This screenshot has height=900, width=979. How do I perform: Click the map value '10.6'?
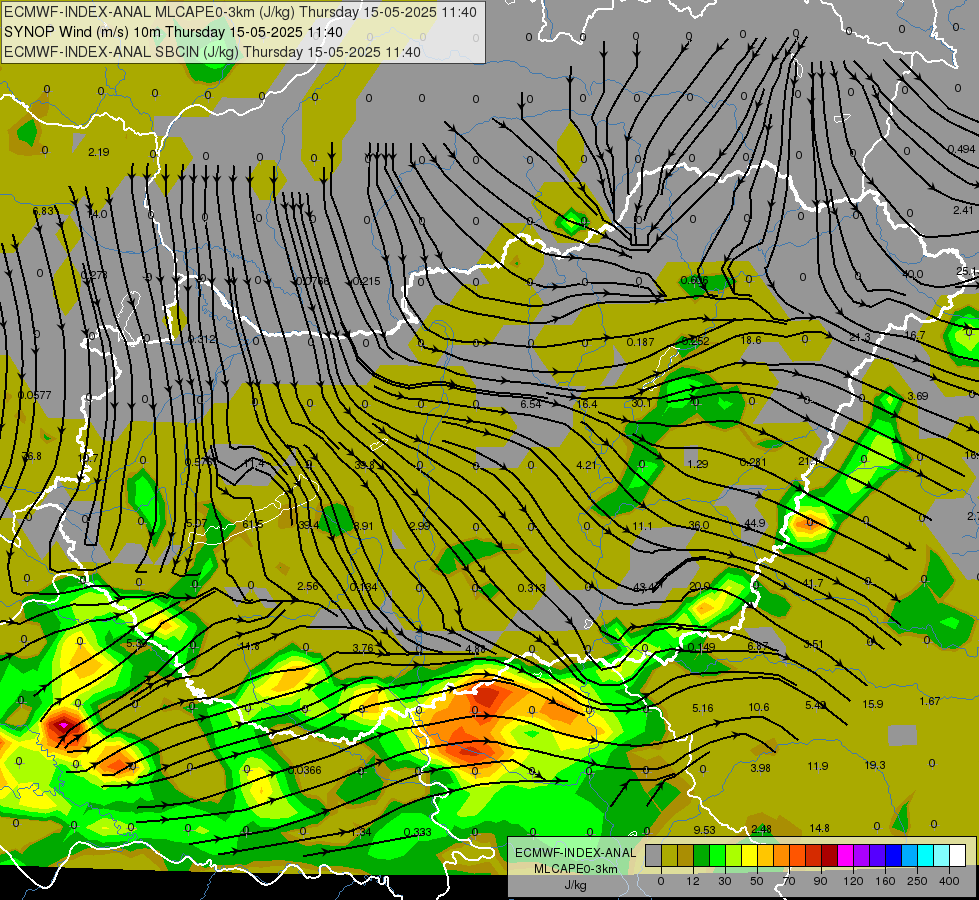pyautogui.click(x=759, y=707)
